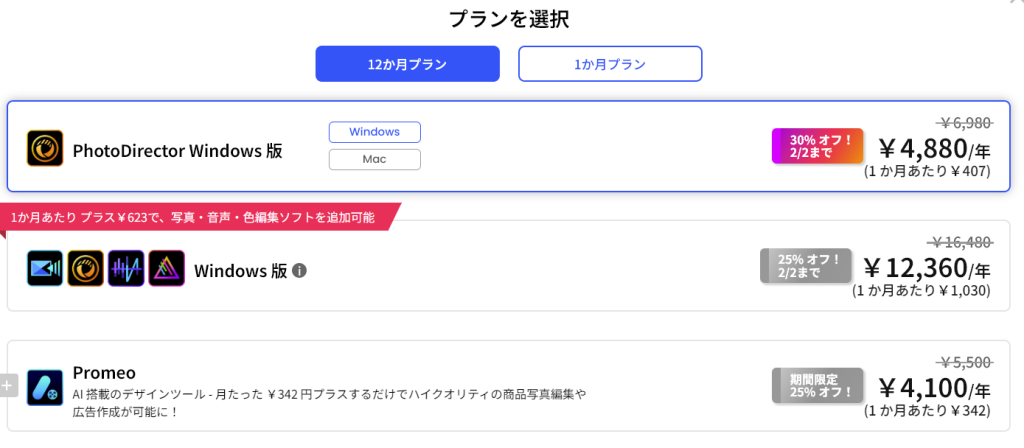This screenshot has width=1024, height=448.
Task: Switch to the 1か月プラン tab
Action: click(609, 64)
